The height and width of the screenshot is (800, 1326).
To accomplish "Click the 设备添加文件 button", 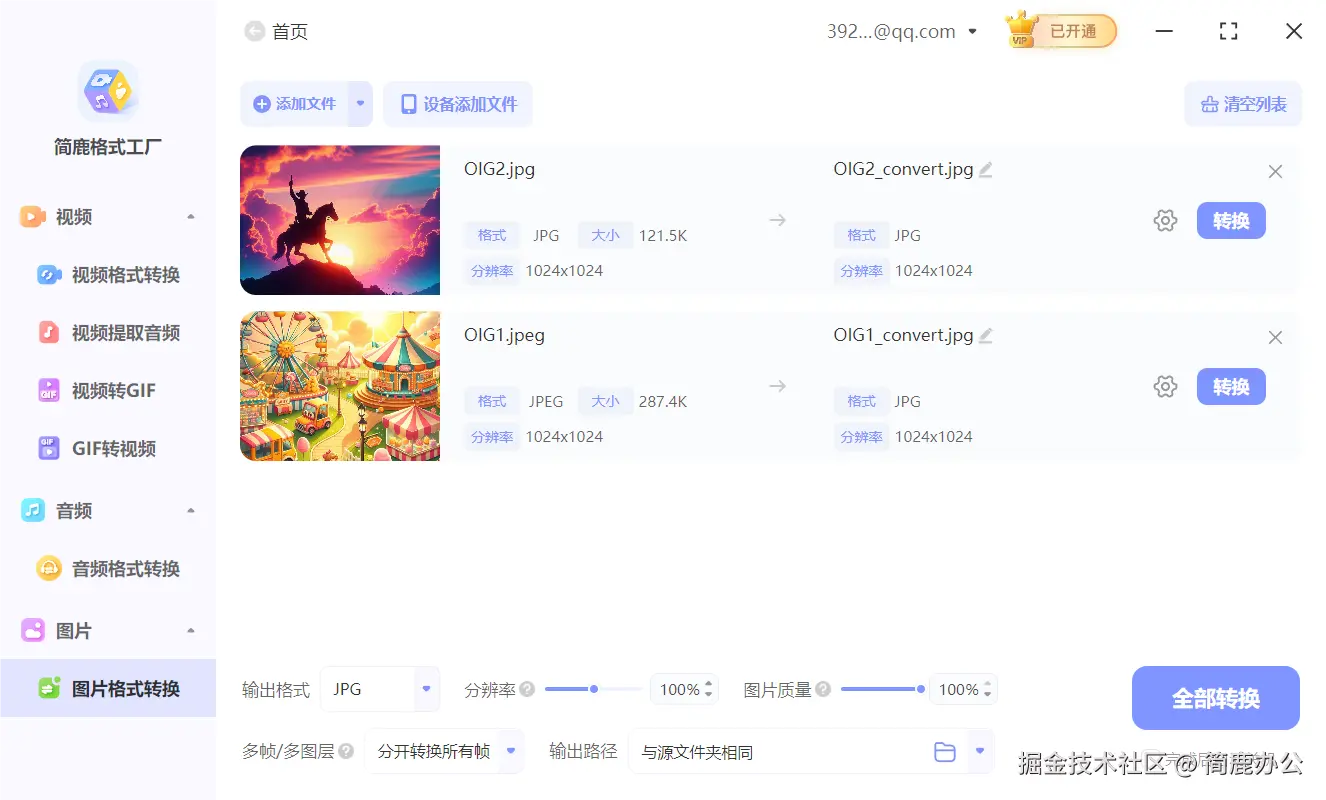I will point(458,104).
